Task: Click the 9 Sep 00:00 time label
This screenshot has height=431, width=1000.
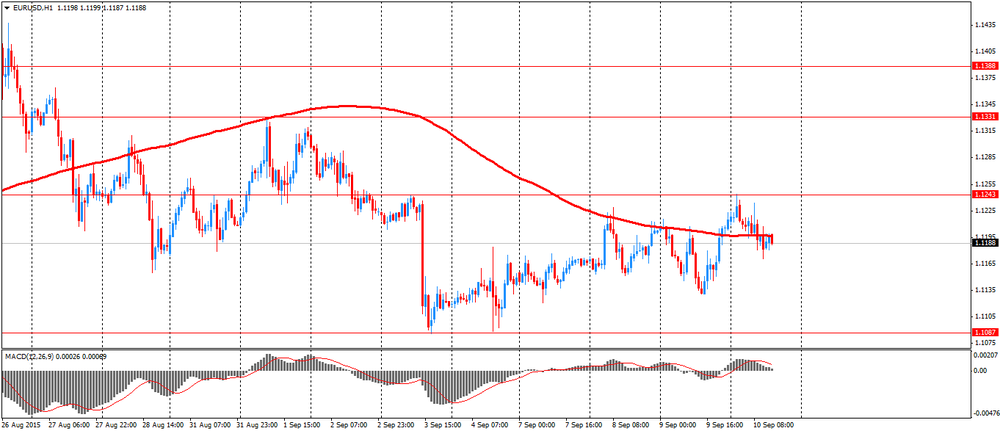Action: click(x=677, y=424)
